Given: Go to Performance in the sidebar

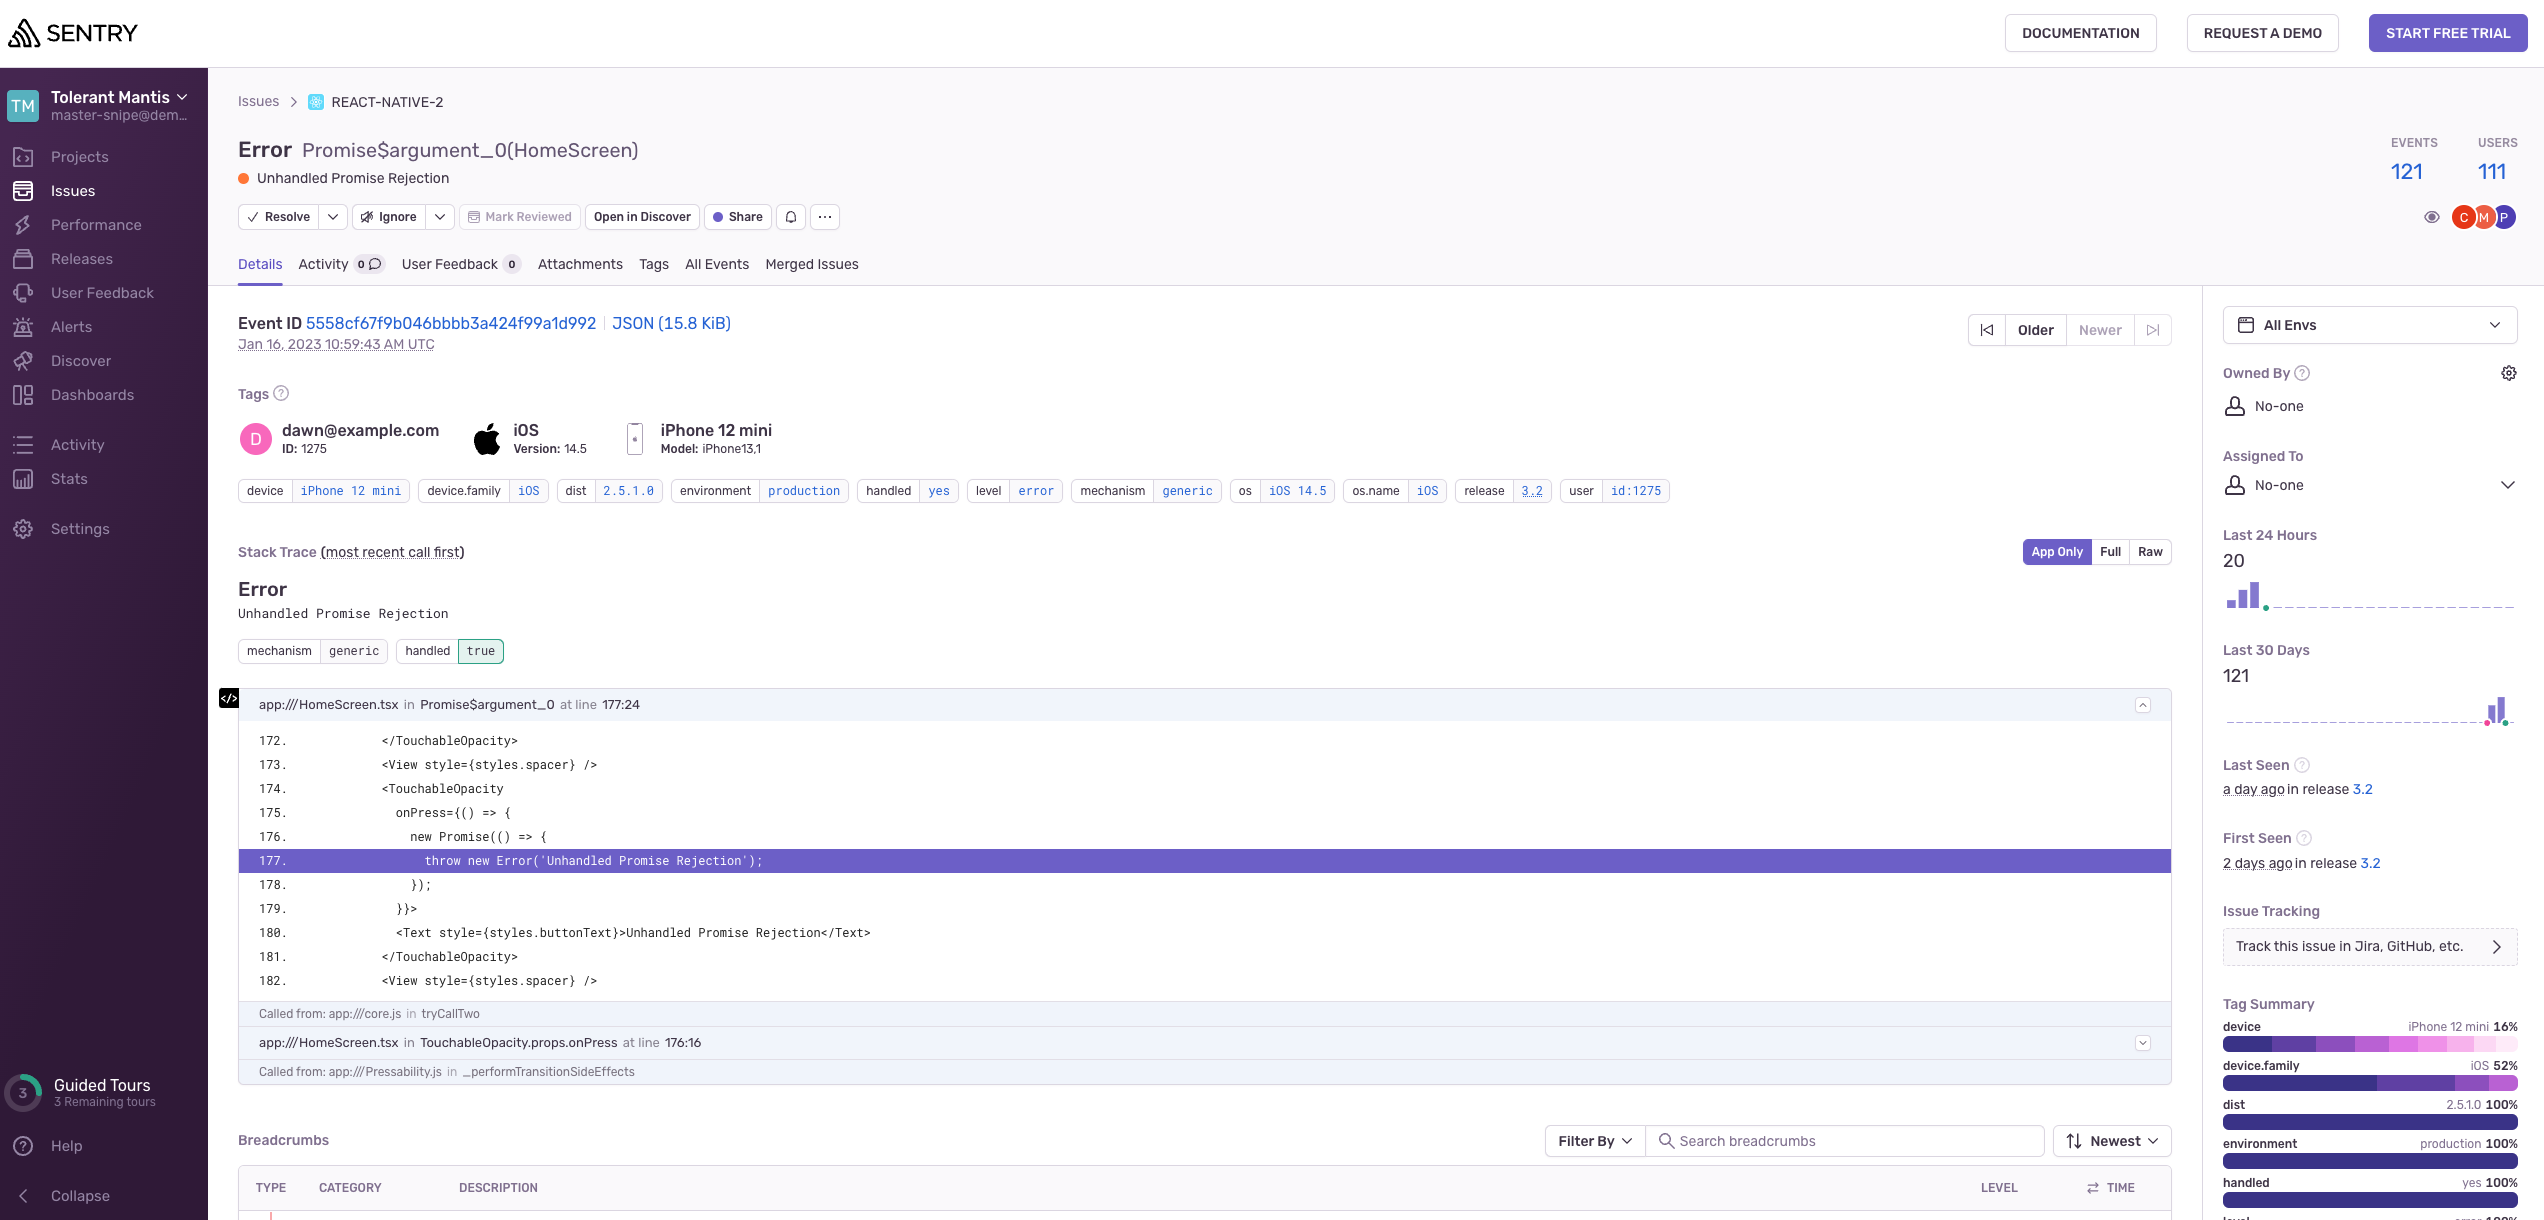Looking at the screenshot, I should coord(96,225).
